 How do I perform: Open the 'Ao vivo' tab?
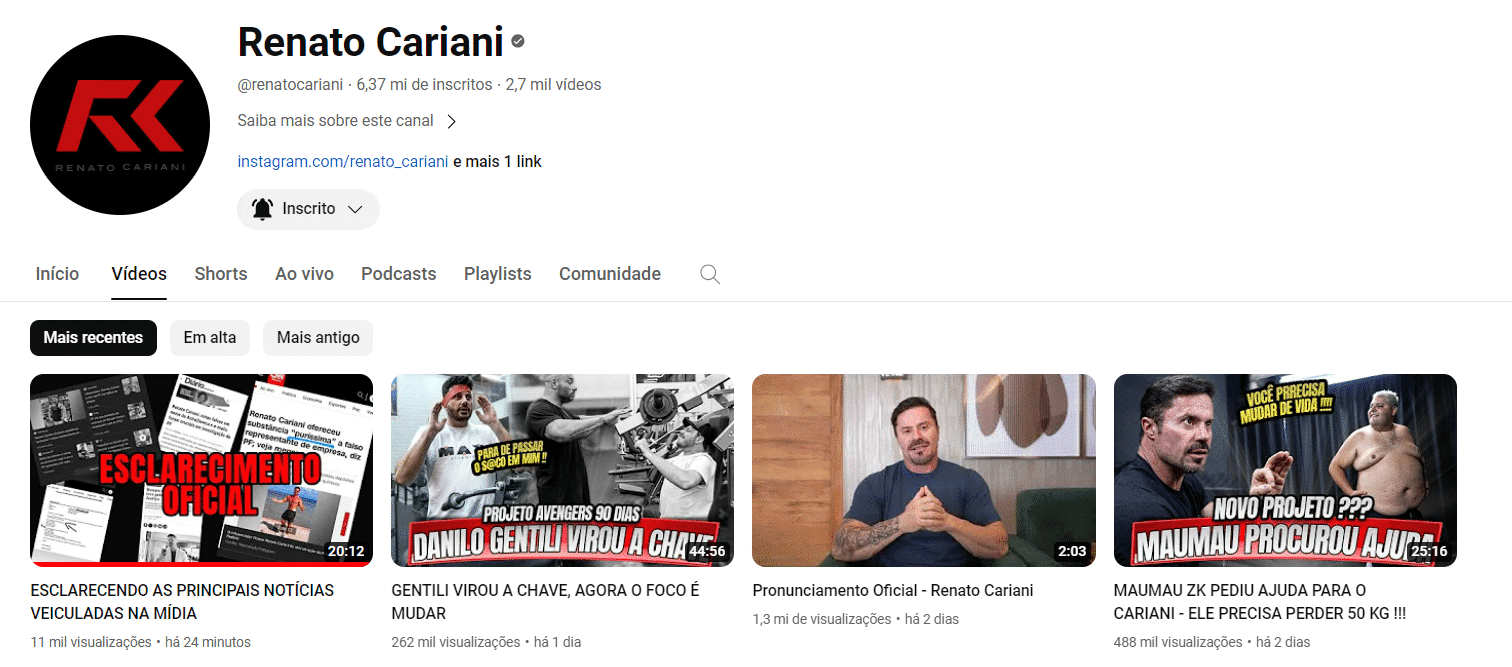point(304,273)
